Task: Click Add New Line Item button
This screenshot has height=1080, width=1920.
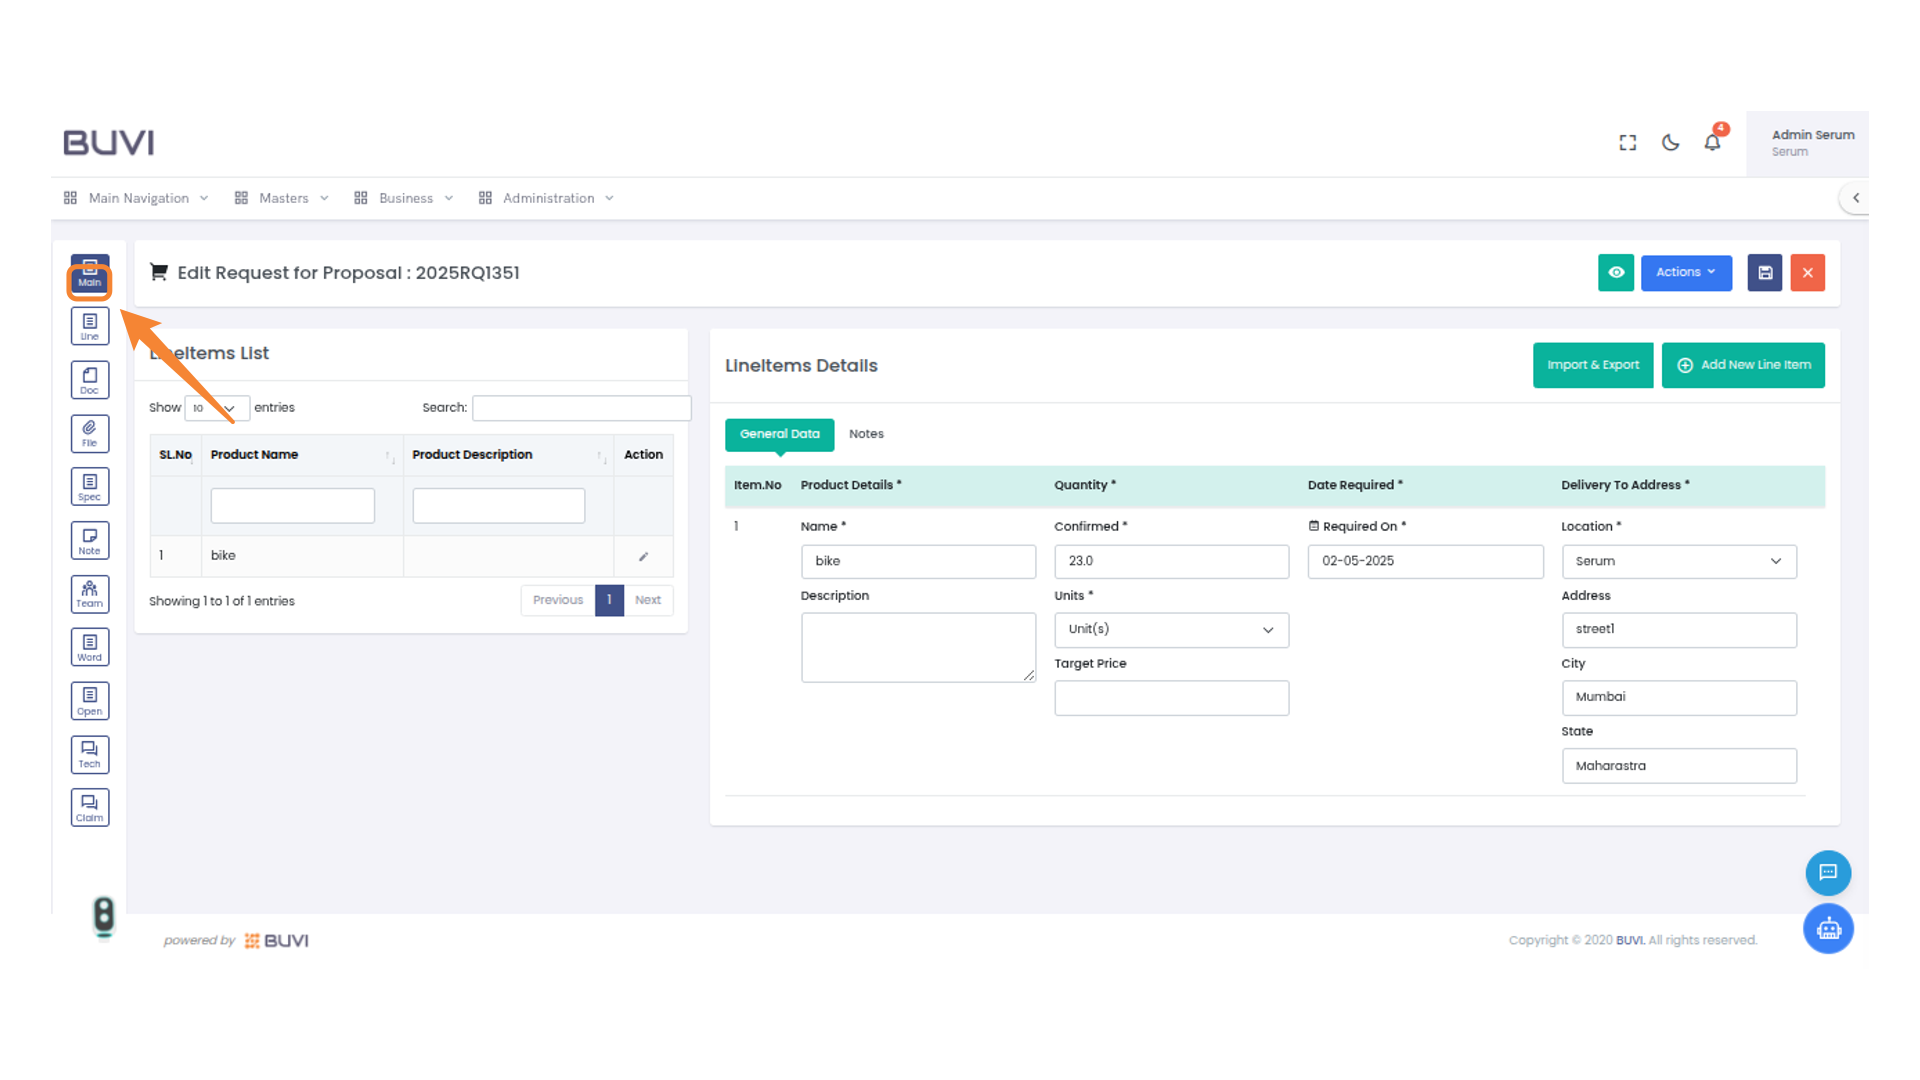Action: (1742, 365)
